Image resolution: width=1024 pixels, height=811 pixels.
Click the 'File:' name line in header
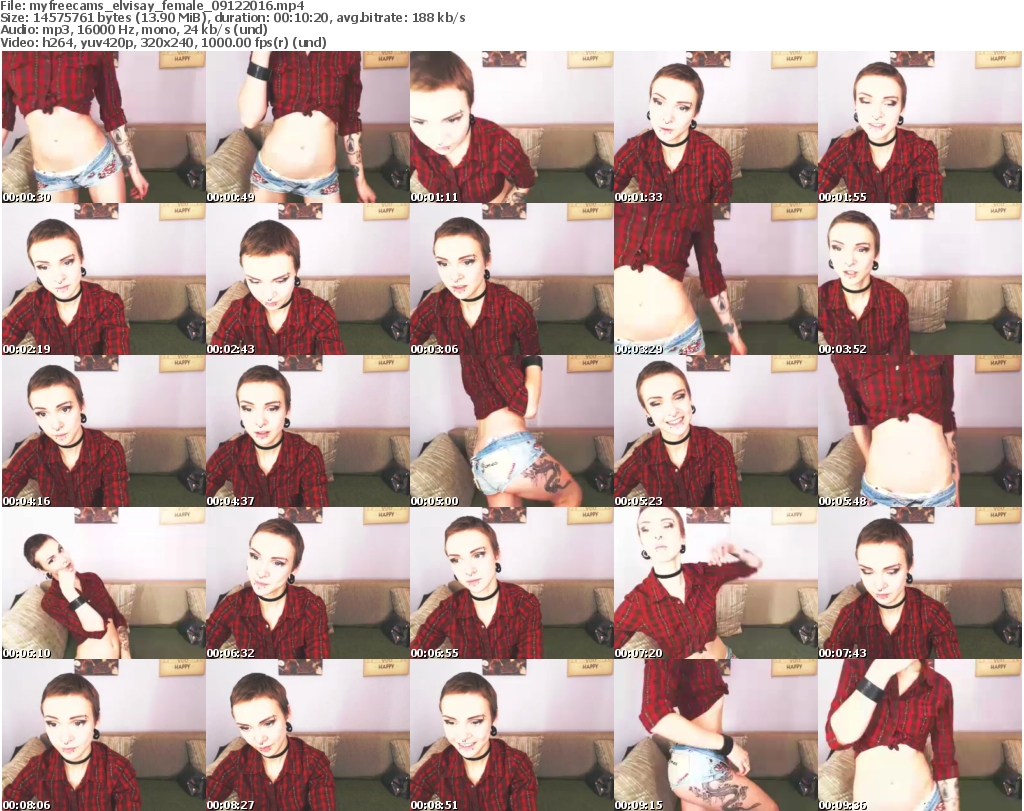tap(152, 6)
